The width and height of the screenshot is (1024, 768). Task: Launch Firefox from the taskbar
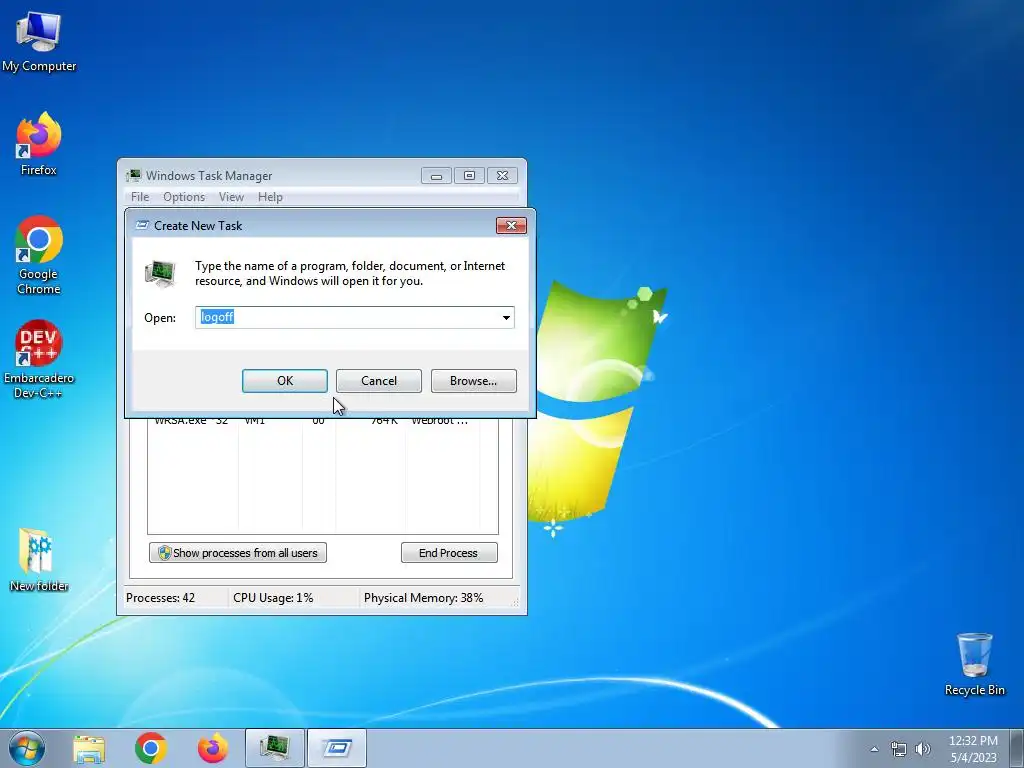213,748
